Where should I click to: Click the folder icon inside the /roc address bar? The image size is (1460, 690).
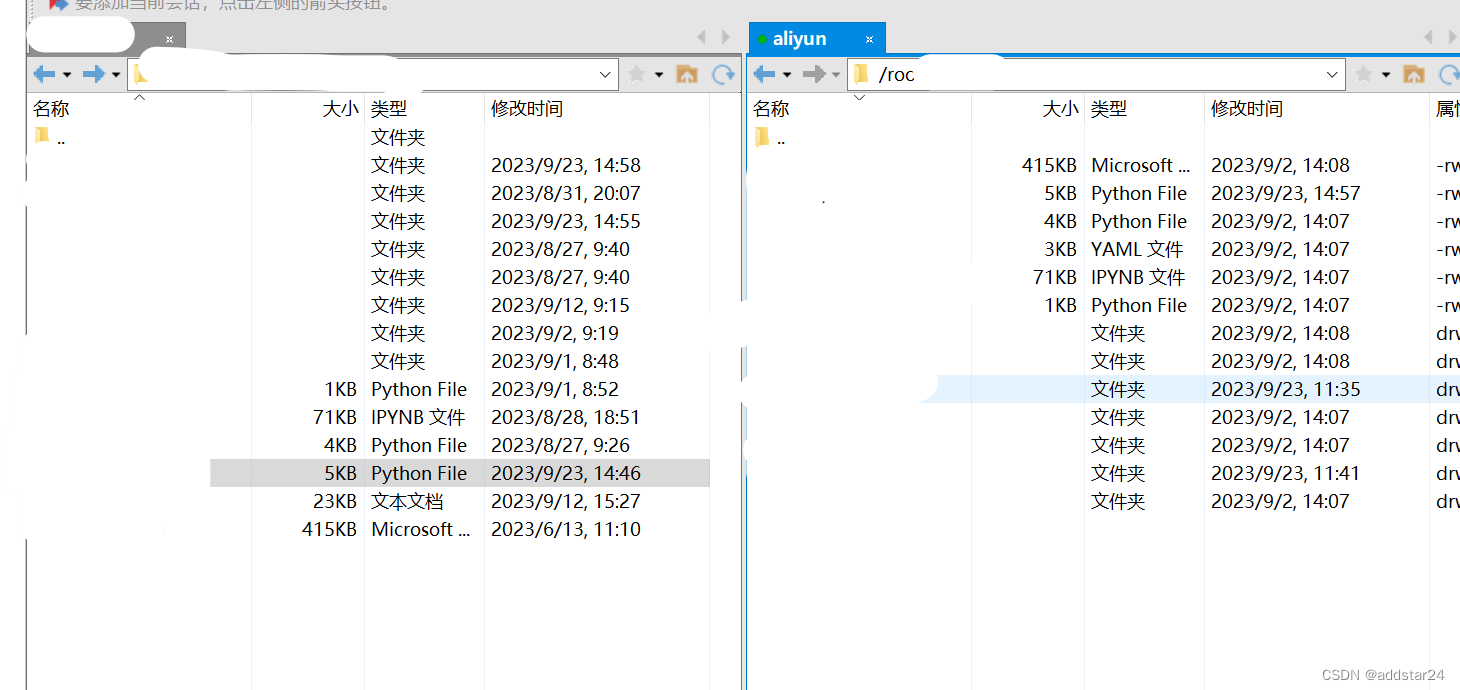pos(862,73)
